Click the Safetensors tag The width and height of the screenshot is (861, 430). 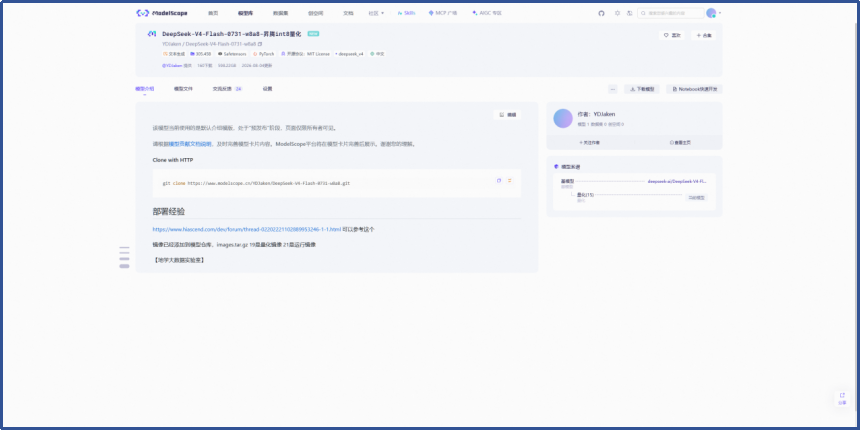click(x=232, y=54)
